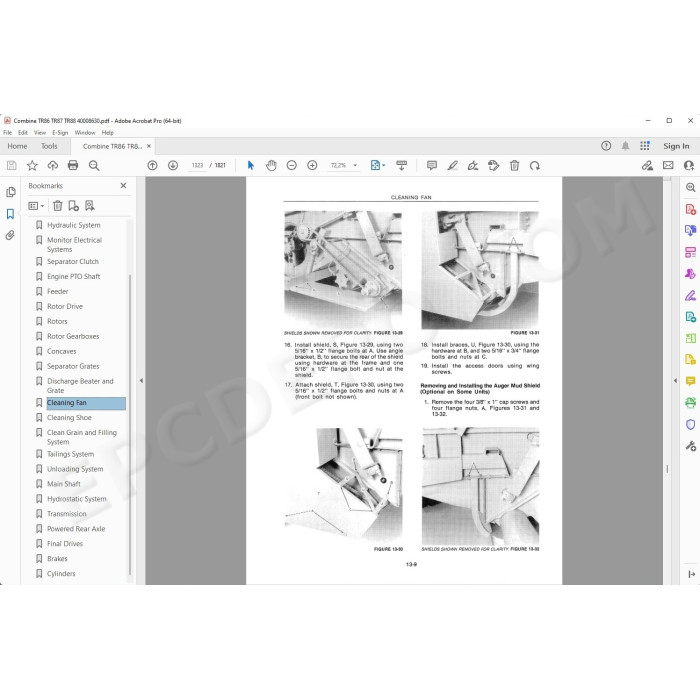Image resolution: width=700 pixels, height=700 pixels.
Task: Star the document with the bookmark star icon
Action: tap(32, 166)
